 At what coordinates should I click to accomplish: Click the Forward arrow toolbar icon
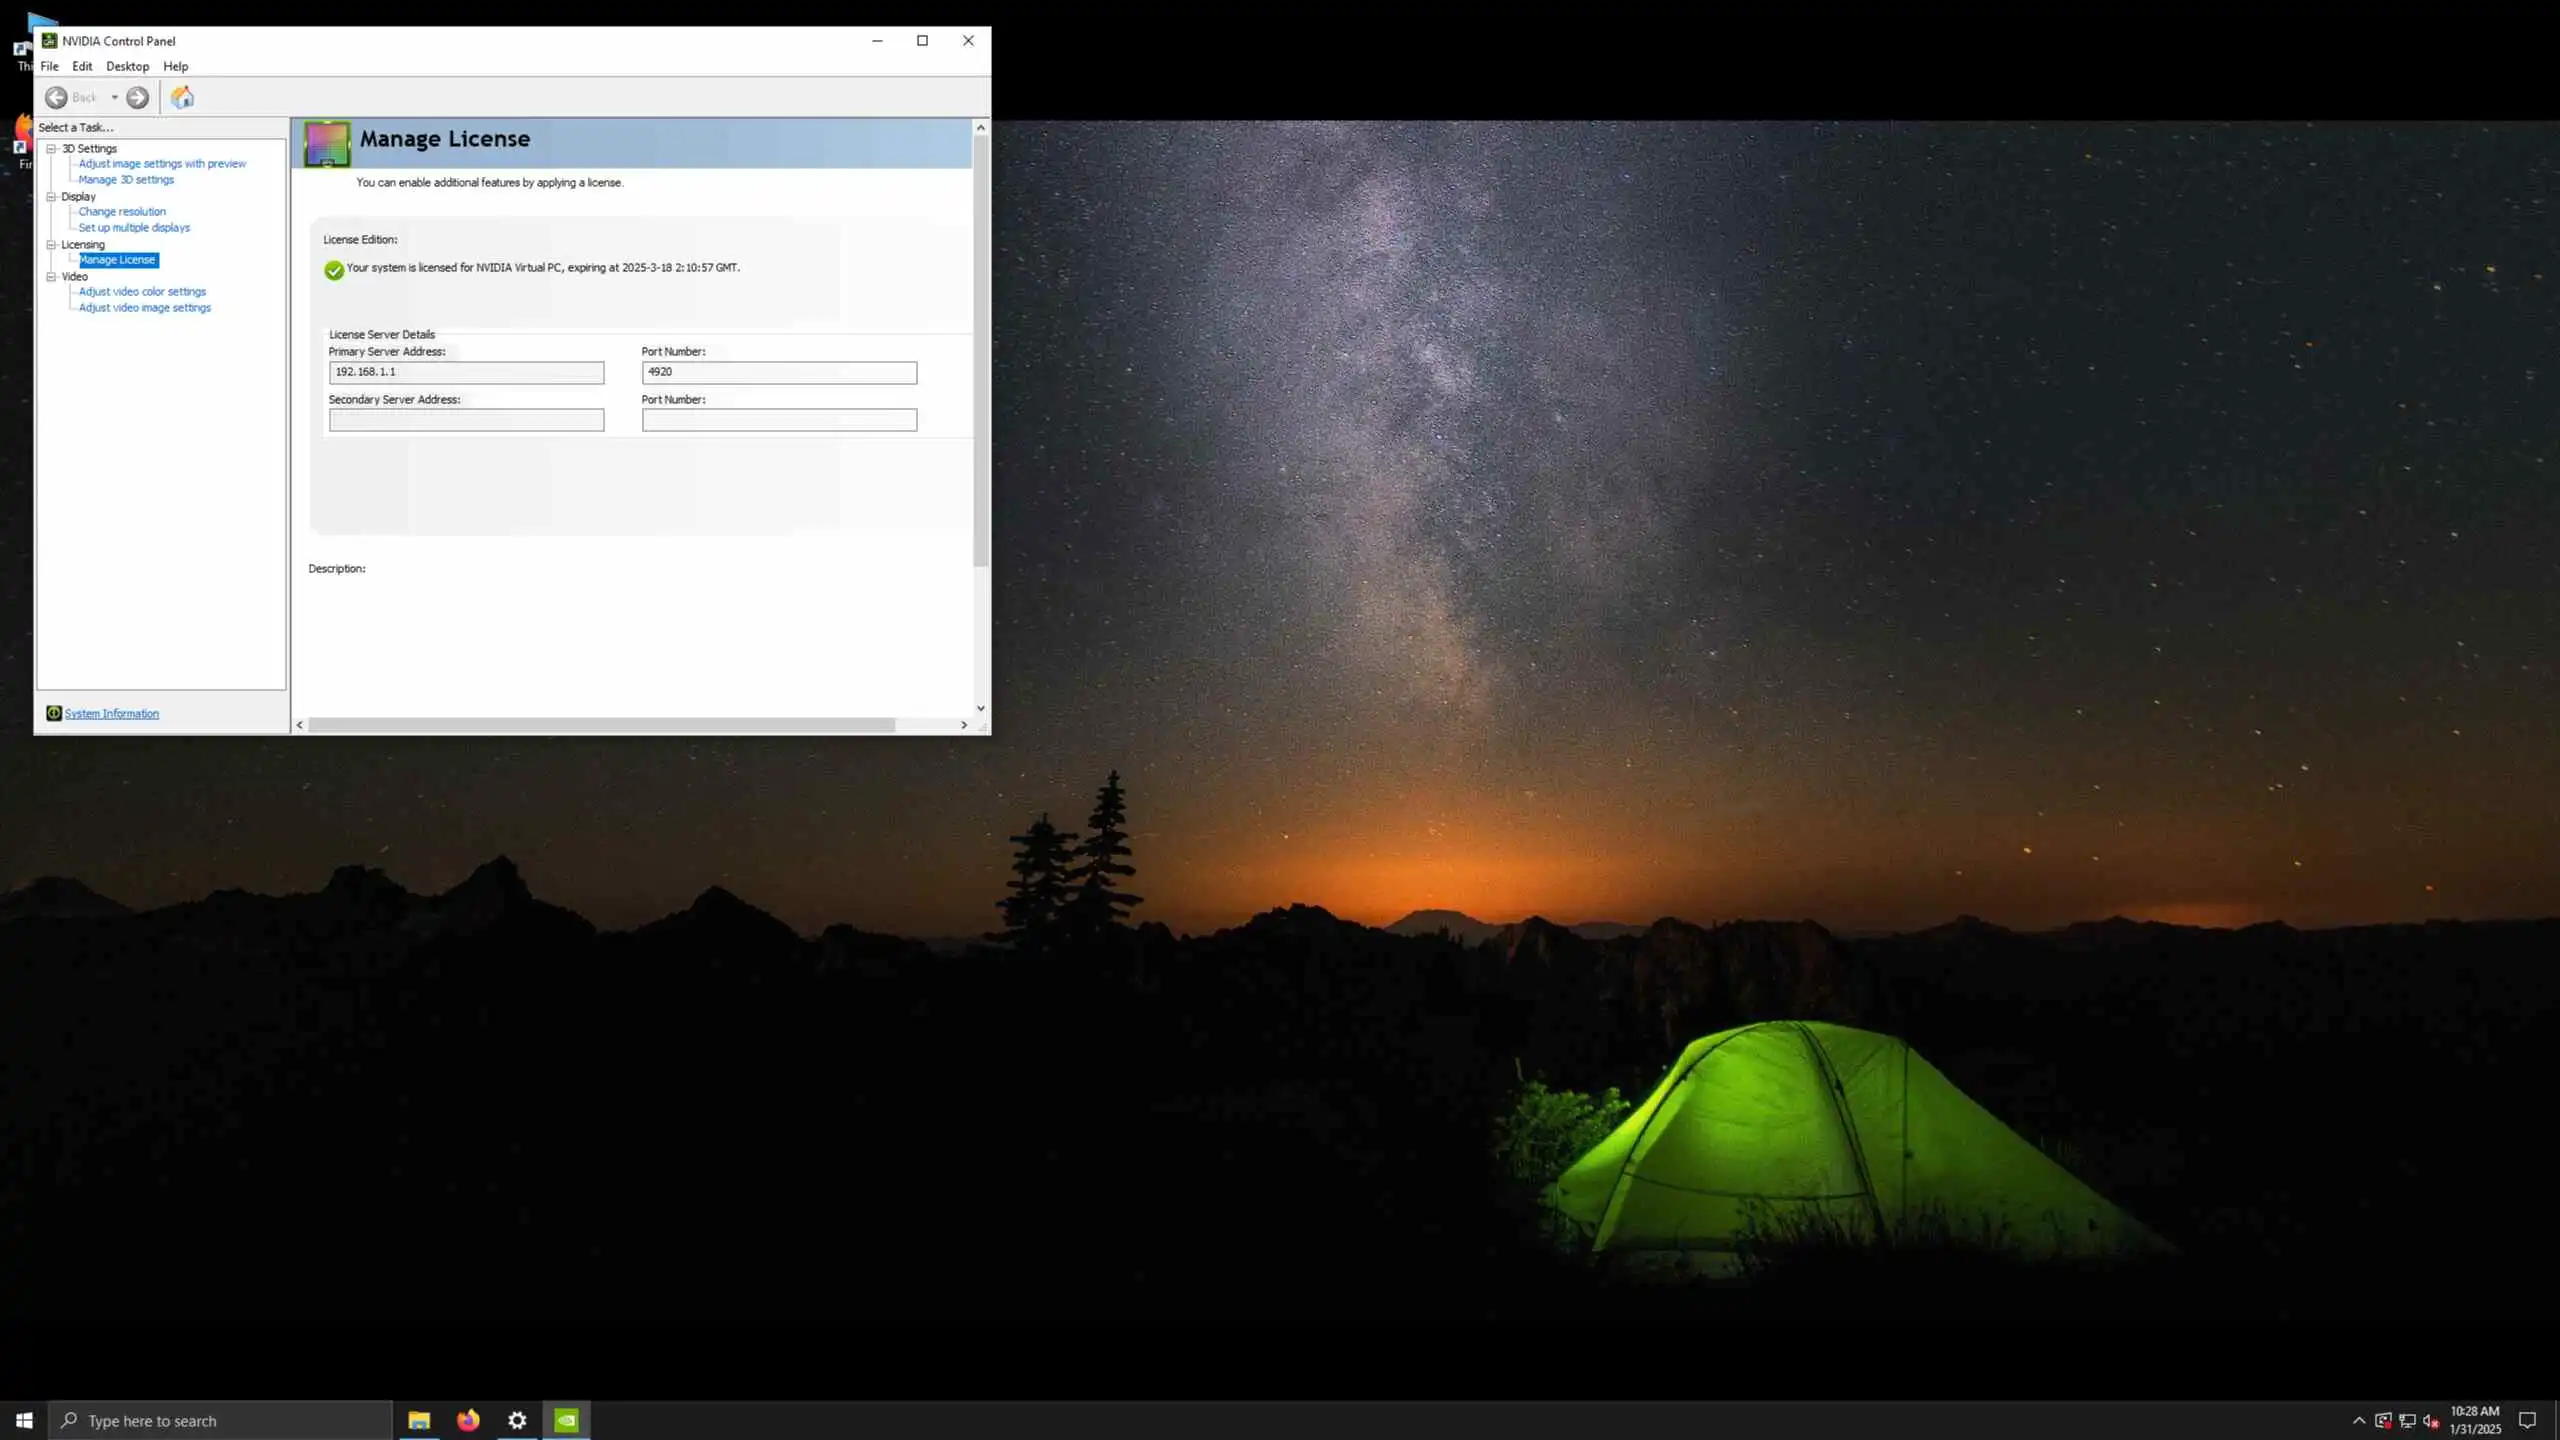coord(138,97)
